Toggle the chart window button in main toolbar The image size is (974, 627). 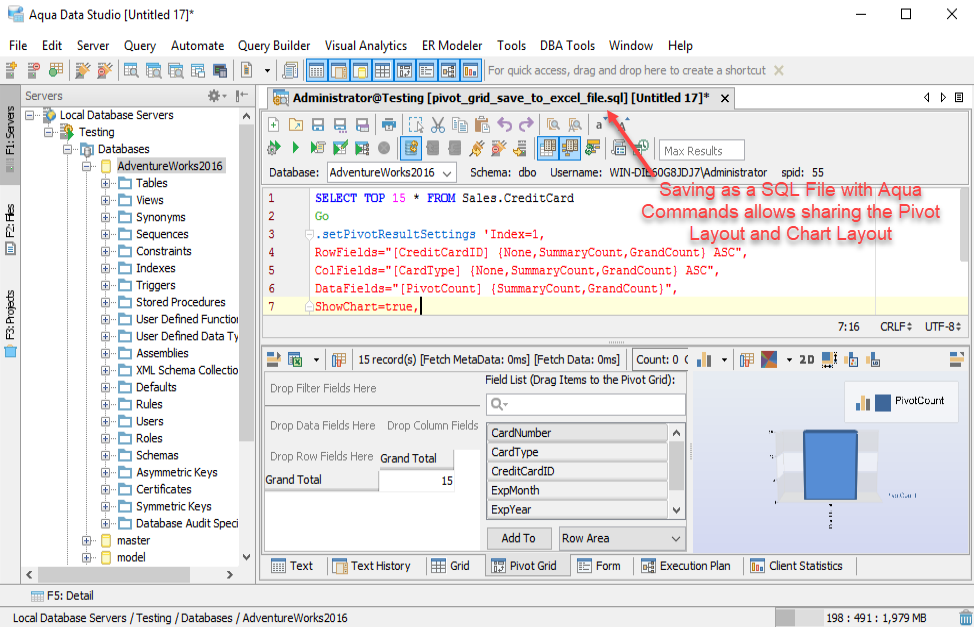(x=471, y=71)
